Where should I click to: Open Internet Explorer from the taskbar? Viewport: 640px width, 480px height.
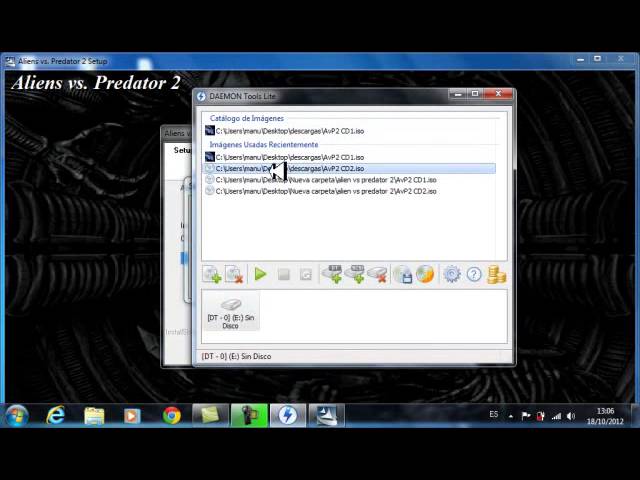click(55, 416)
